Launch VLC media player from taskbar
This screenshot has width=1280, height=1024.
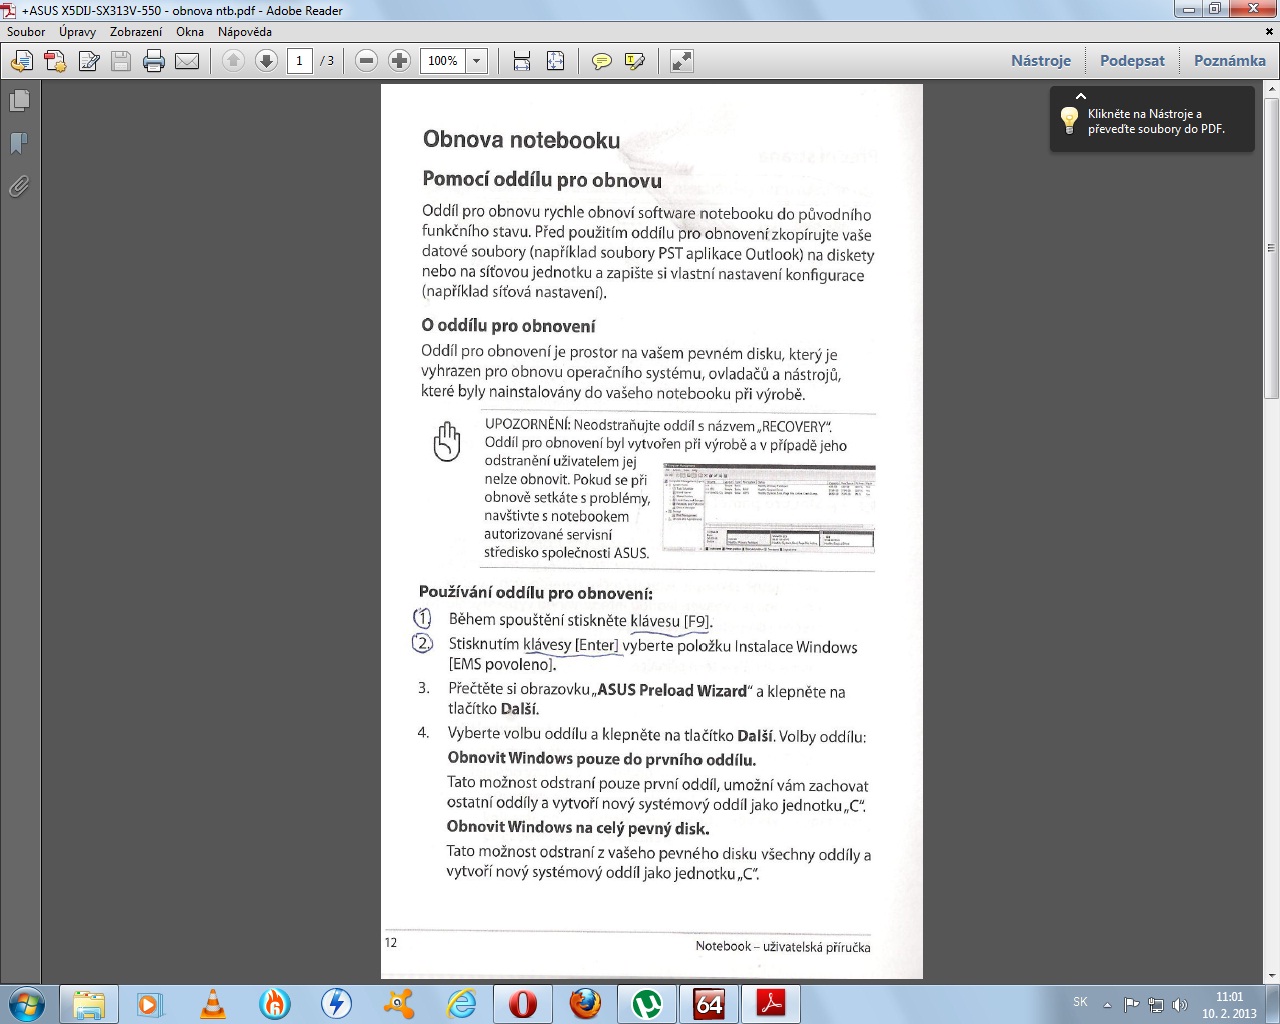pos(213,1004)
